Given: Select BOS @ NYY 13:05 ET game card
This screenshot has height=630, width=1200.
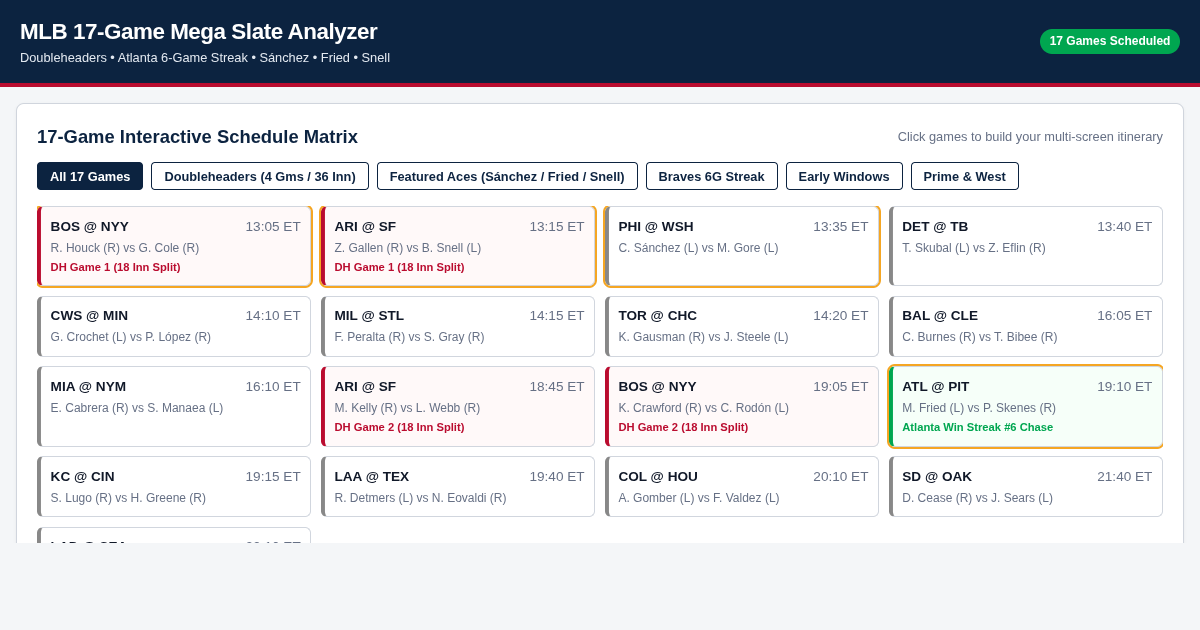Looking at the screenshot, I should click(x=174, y=246).
